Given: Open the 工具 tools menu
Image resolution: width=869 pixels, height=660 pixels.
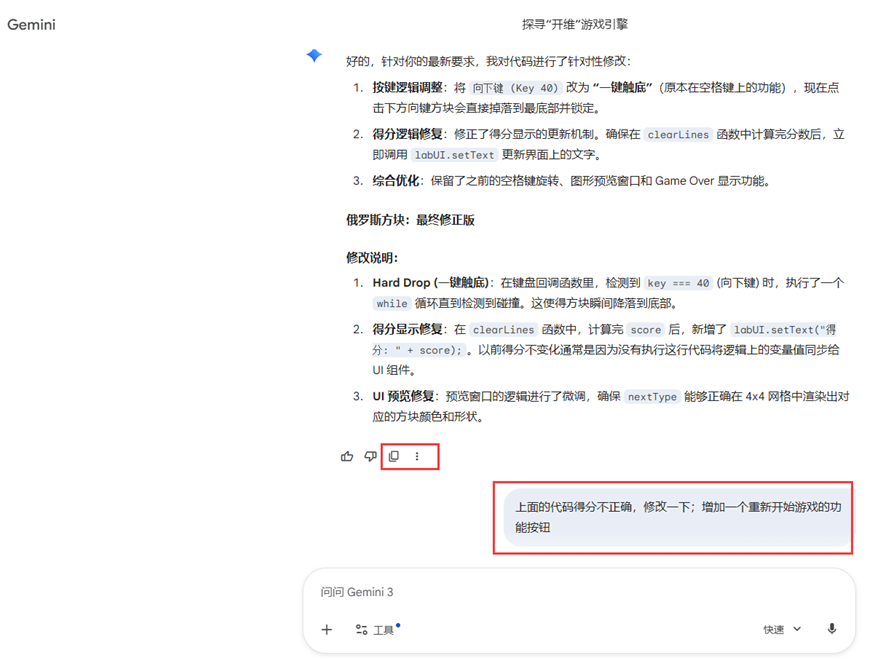Looking at the screenshot, I should tap(377, 630).
